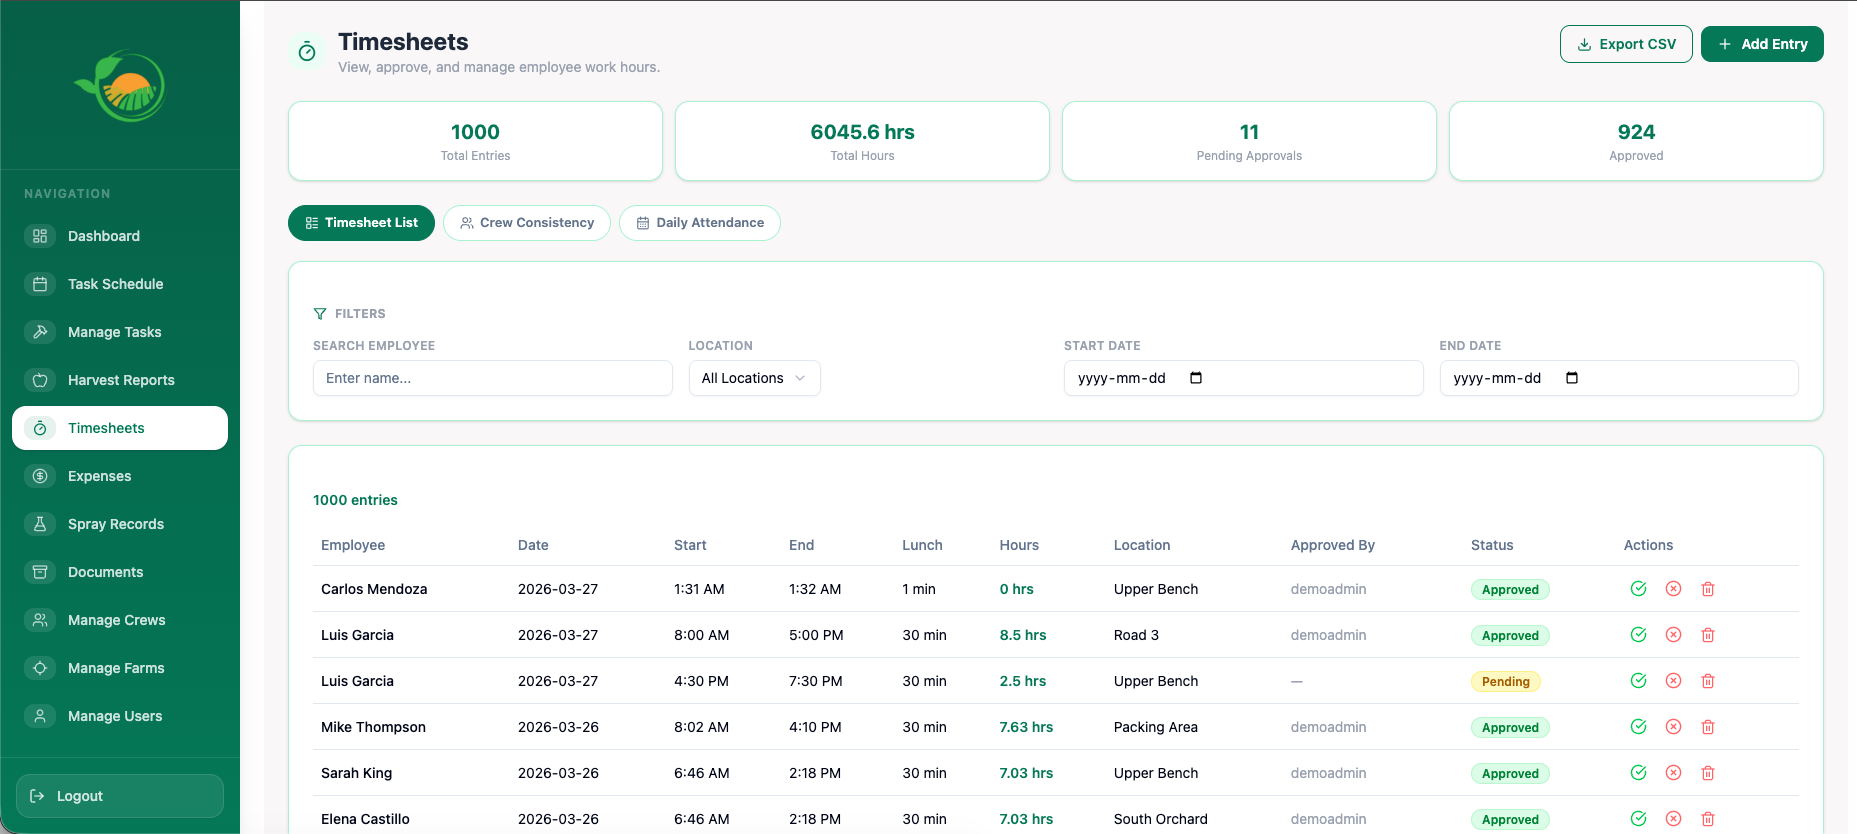Reject Carlos Mendoza's timesheet entry

click(1673, 589)
